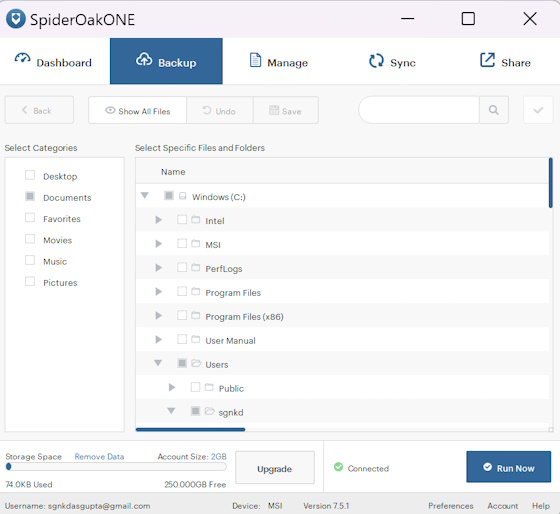Screen dimensions: 560x514
Task: Open the Remove Data link
Action: 99,456
